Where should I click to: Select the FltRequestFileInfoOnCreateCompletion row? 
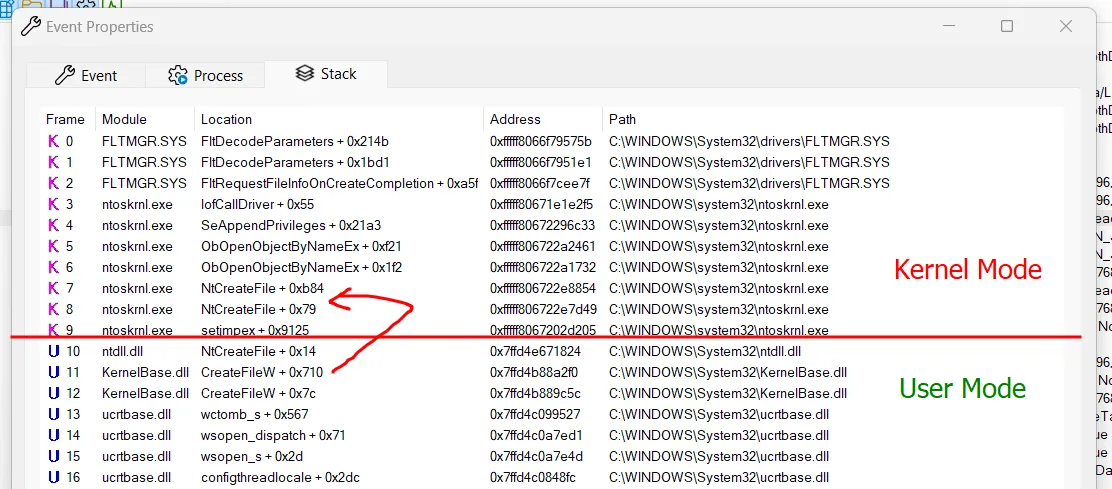point(339,183)
